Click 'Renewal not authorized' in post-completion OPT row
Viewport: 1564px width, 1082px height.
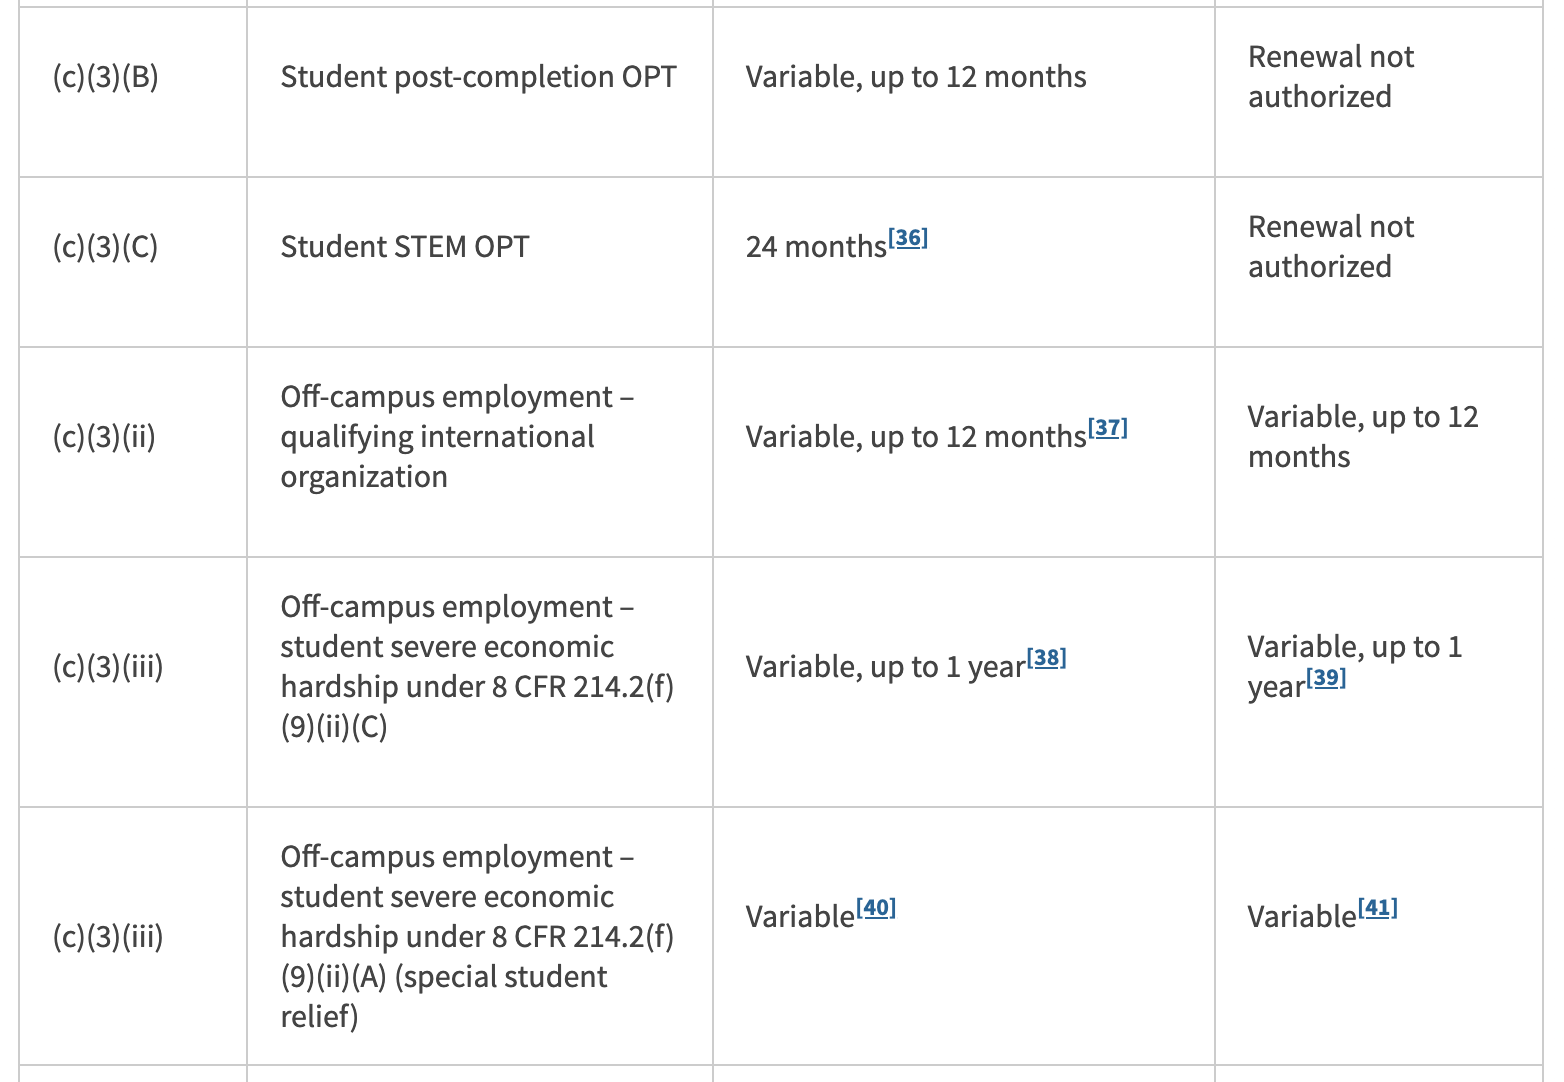coord(1330,77)
